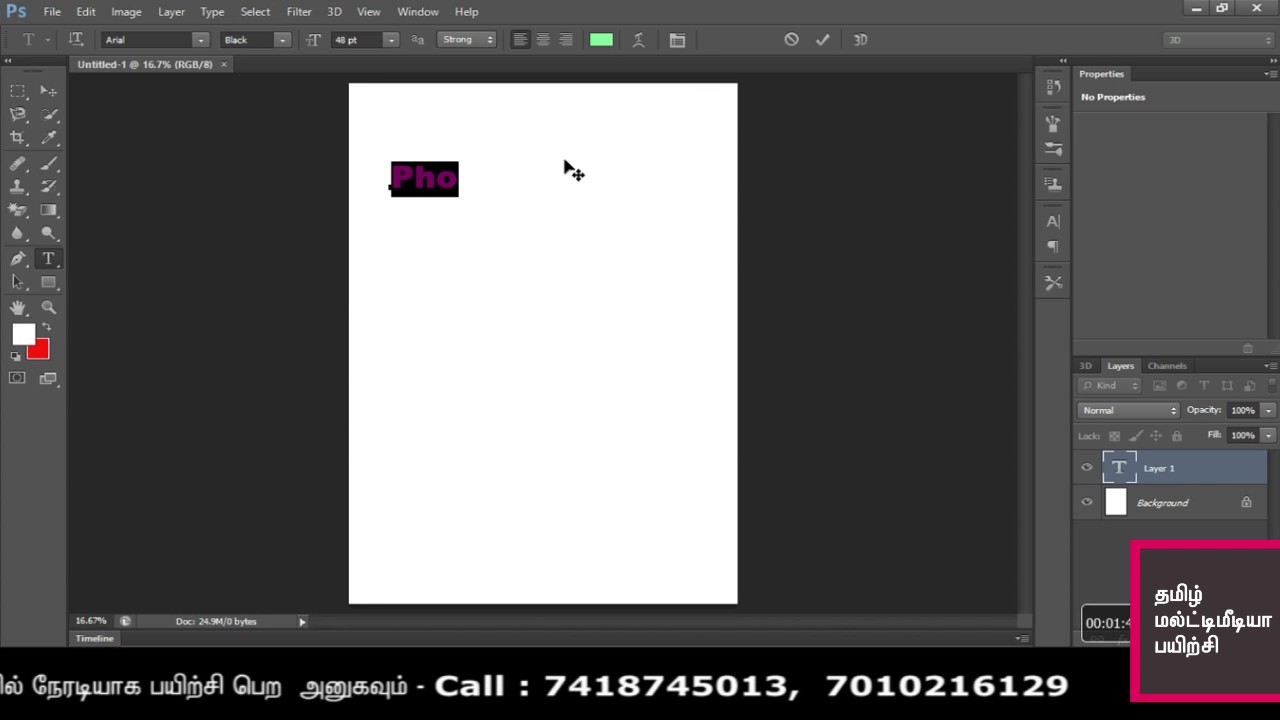The width and height of the screenshot is (1280, 720).
Task: Open Create Warped Text dialog
Action: tap(638, 40)
